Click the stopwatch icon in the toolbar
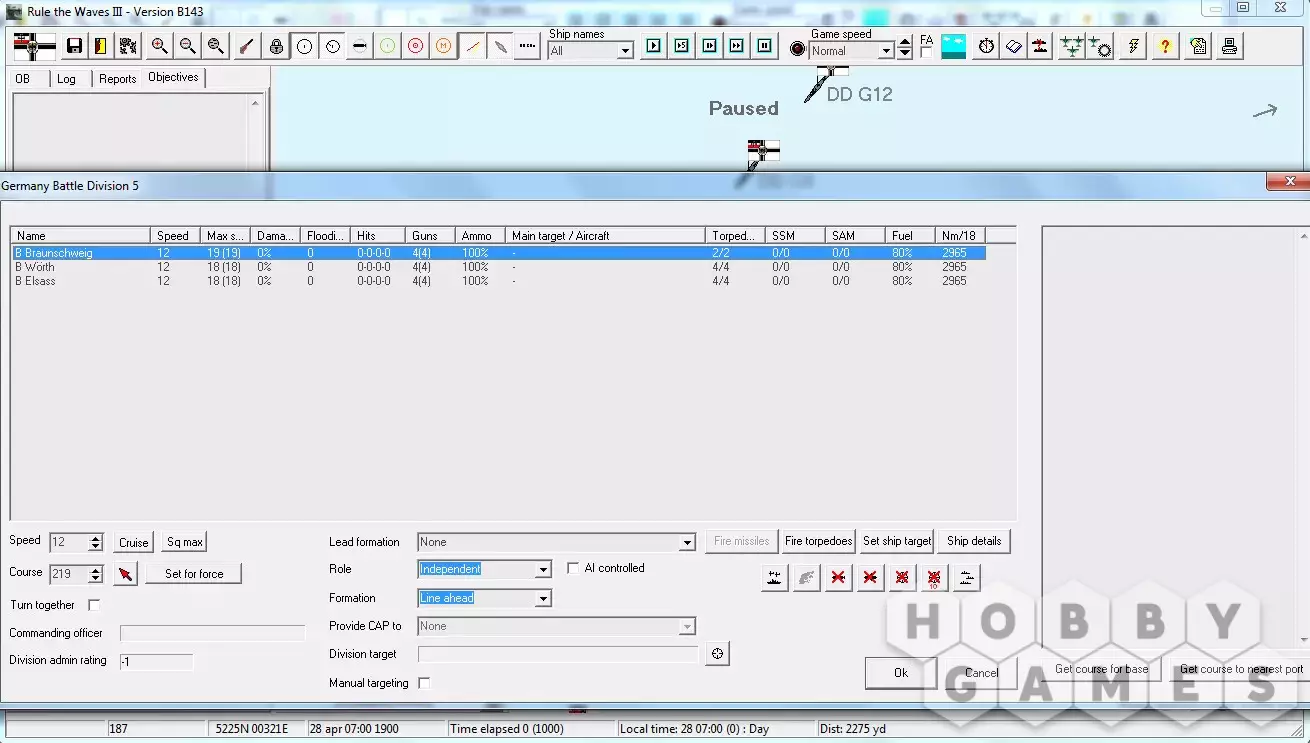The width and height of the screenshot is (1310, 743). coord(986,46)
